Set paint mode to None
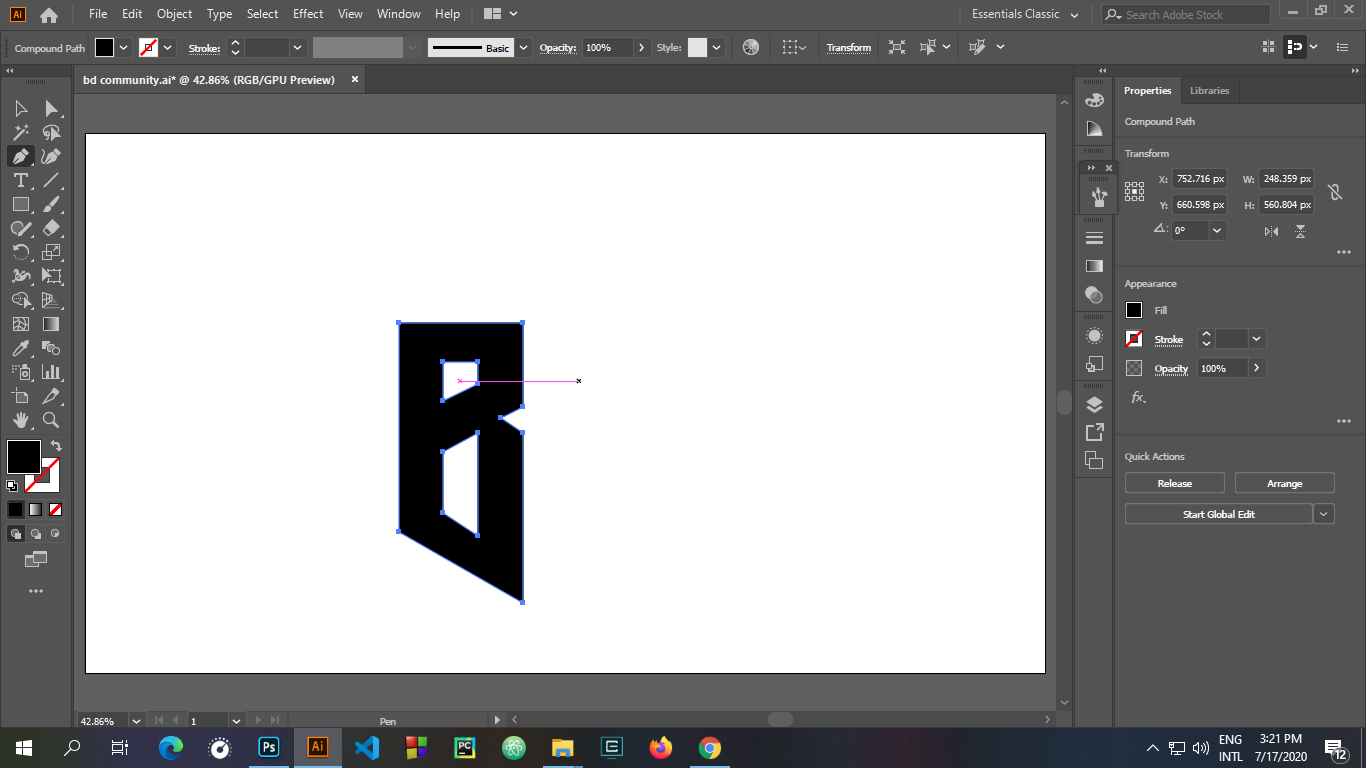Image resolution: width=1366 pixels, height=768 pixels. pos(56,509)
